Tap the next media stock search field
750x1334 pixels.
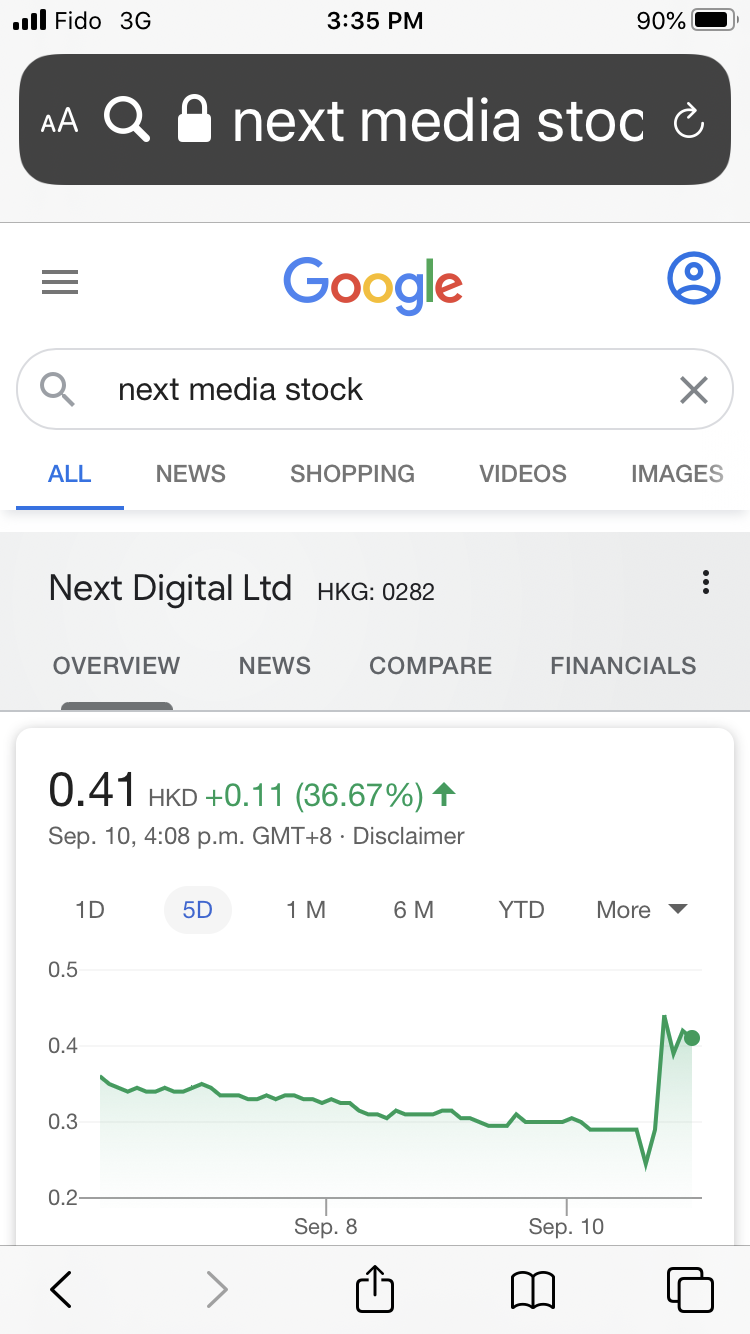375,389
